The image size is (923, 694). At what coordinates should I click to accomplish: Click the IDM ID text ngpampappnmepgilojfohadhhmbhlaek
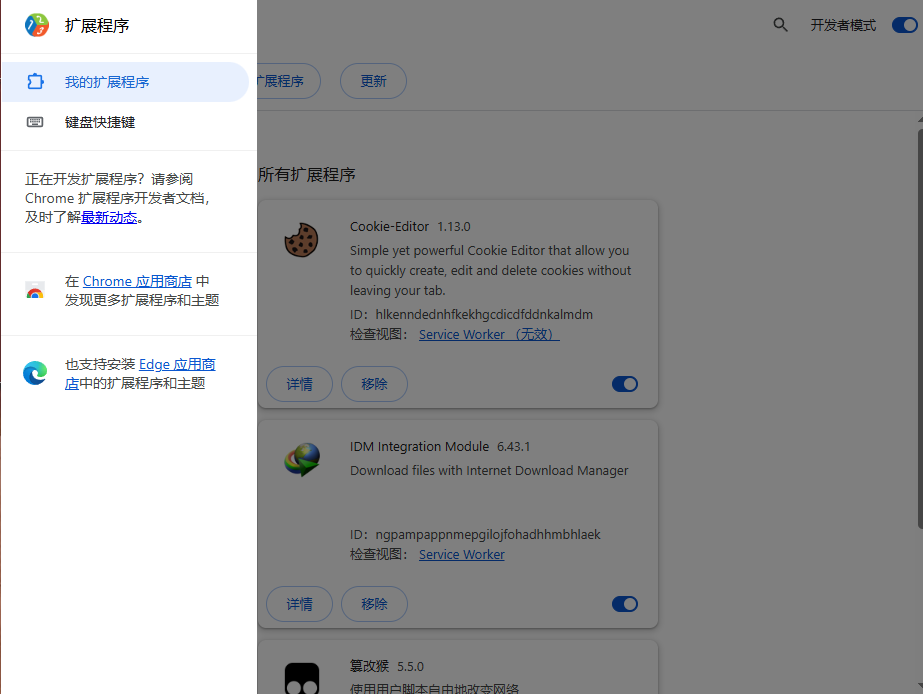[488, 534]
